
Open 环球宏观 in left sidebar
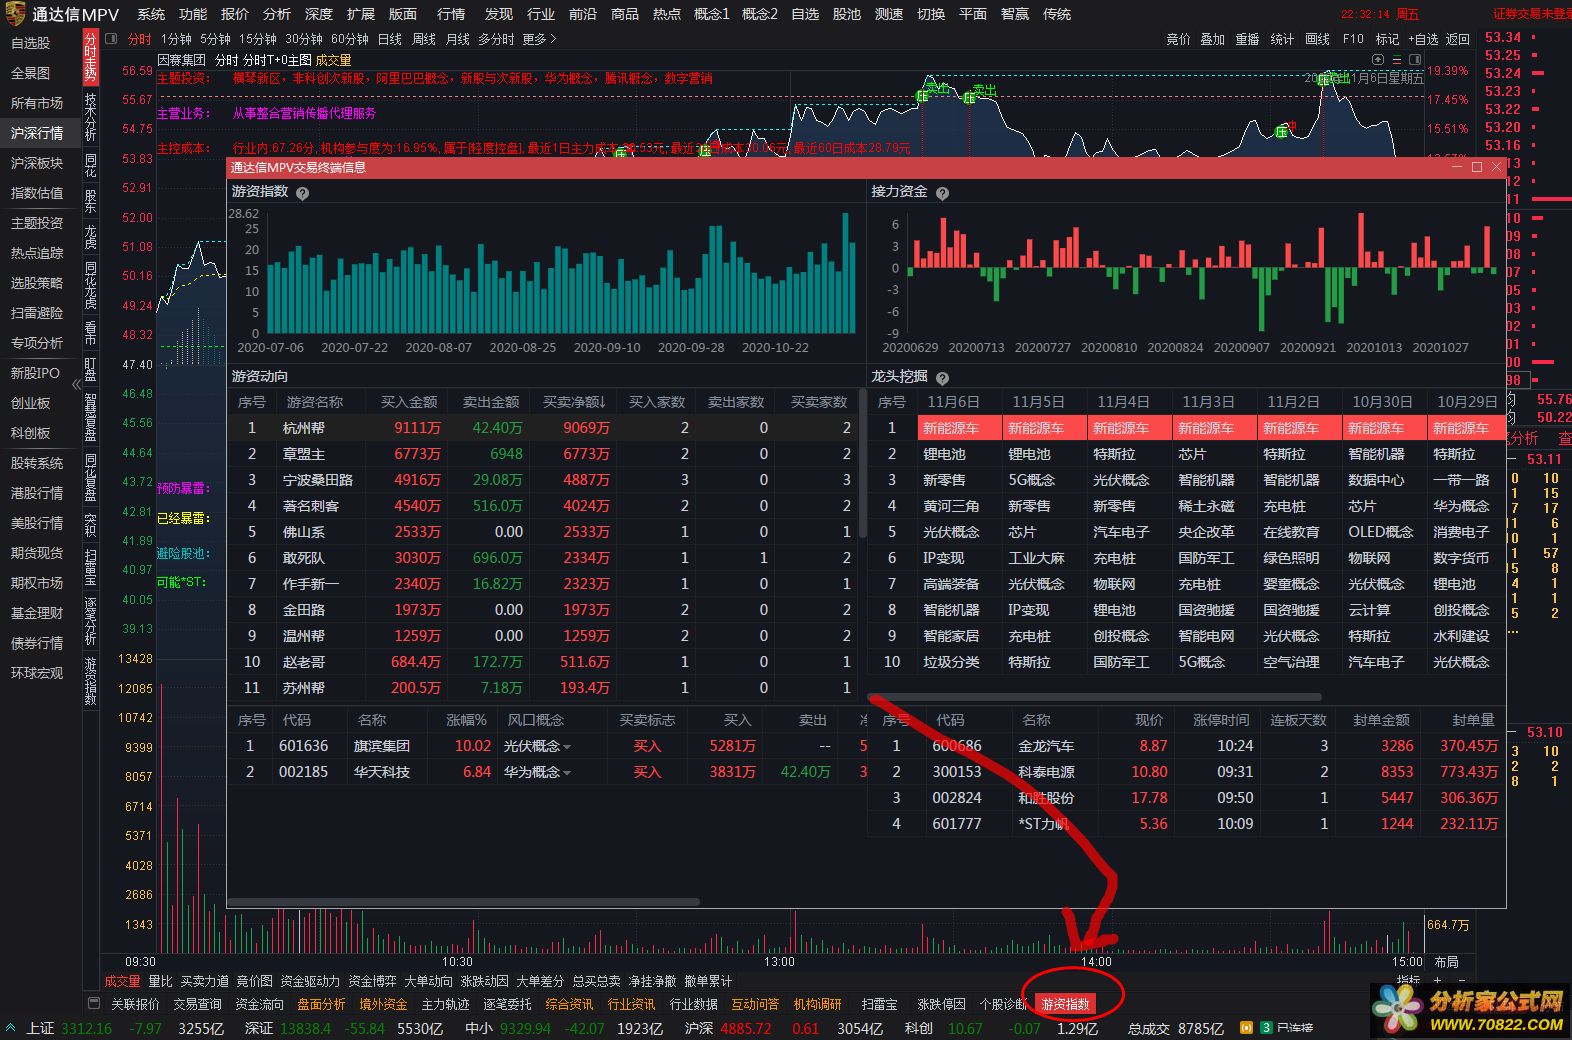[x=36, y=673]
